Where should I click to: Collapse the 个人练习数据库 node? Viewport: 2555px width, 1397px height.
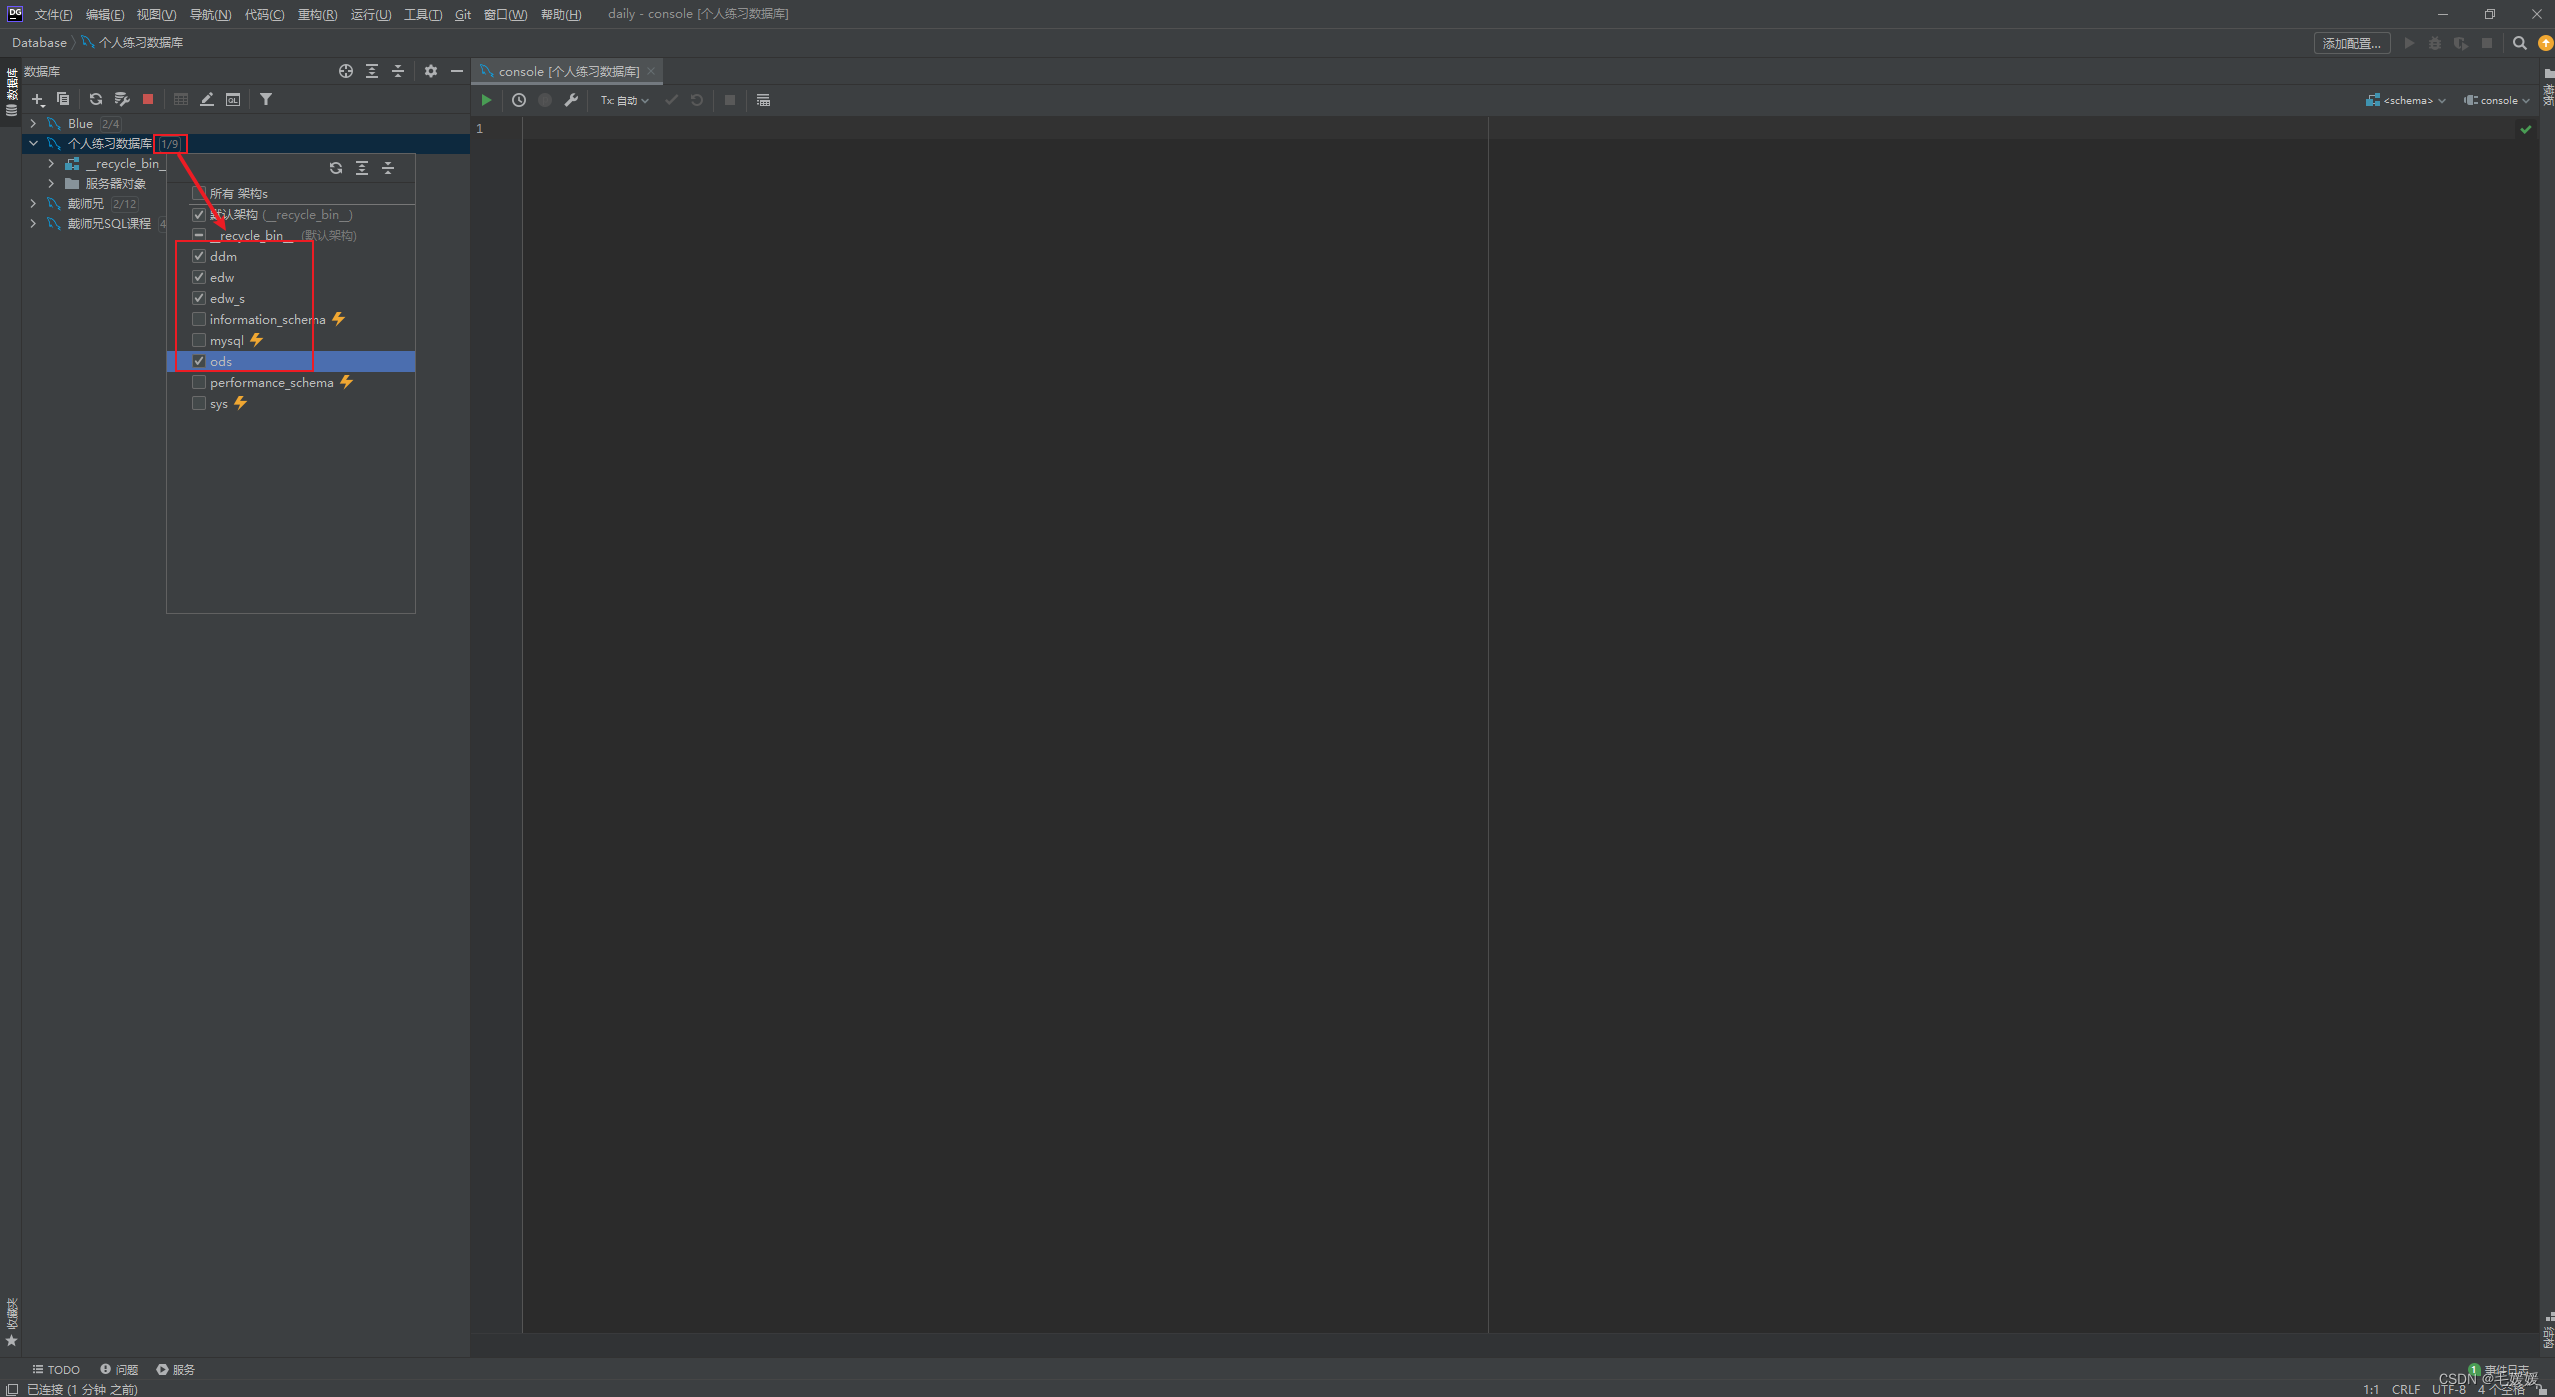coord(33,143)
